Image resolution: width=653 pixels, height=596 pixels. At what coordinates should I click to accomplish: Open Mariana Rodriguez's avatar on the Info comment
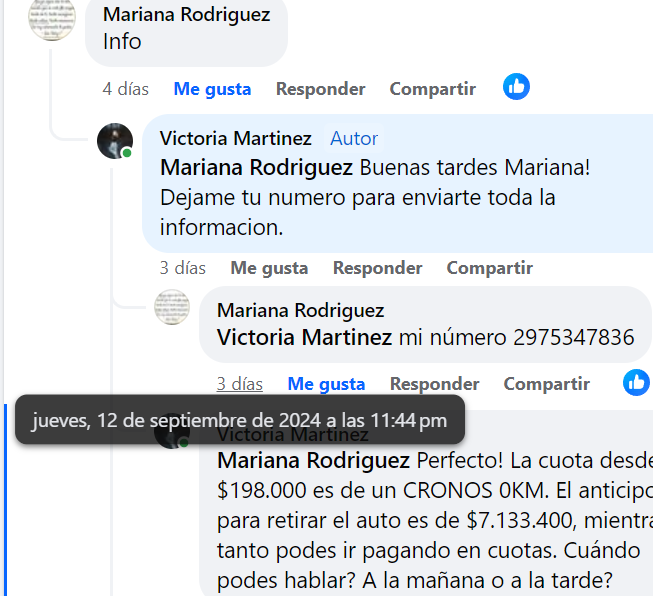tap(52, 18)
